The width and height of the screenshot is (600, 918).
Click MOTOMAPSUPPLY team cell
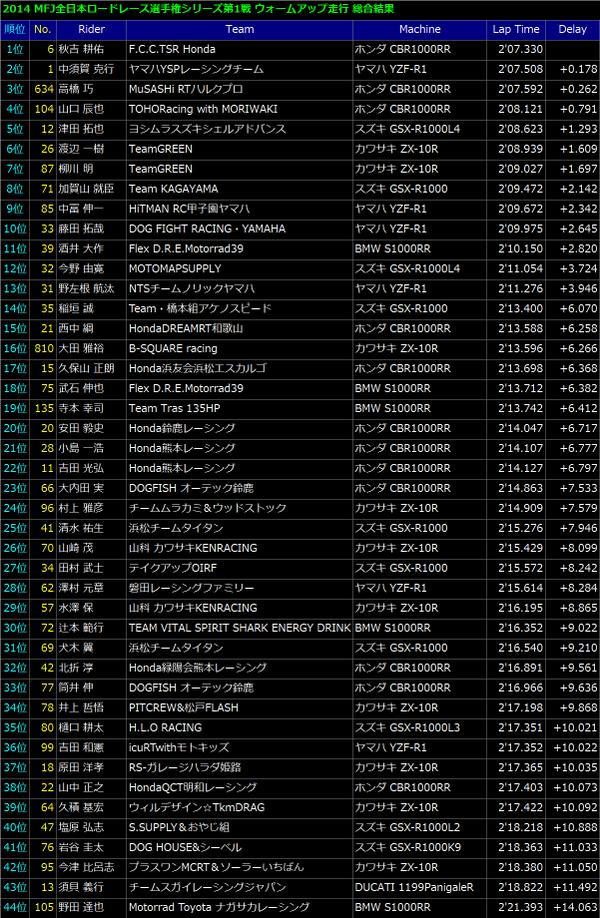pyautogui.click(x=239, y=269)
